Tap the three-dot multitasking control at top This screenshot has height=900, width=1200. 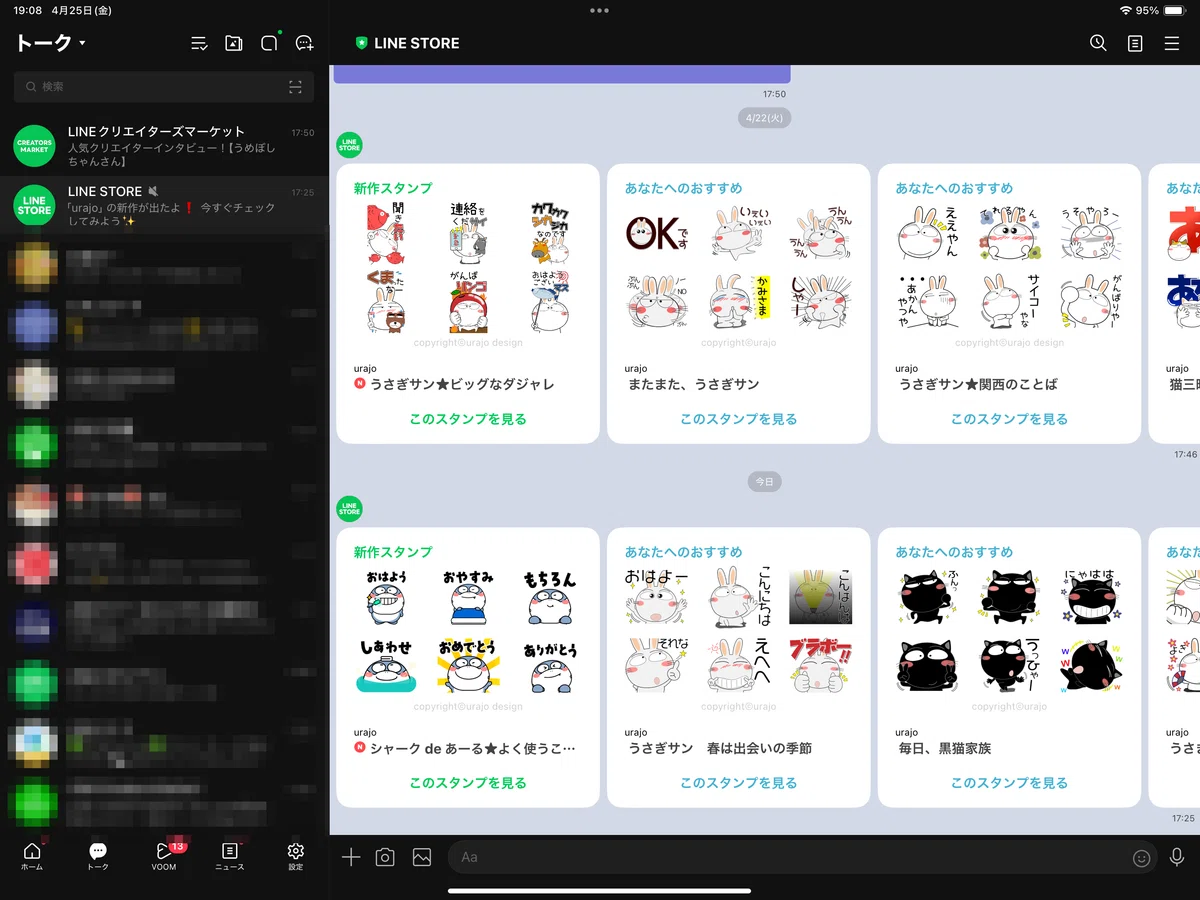pyautogui.click(x=599, y=10)
